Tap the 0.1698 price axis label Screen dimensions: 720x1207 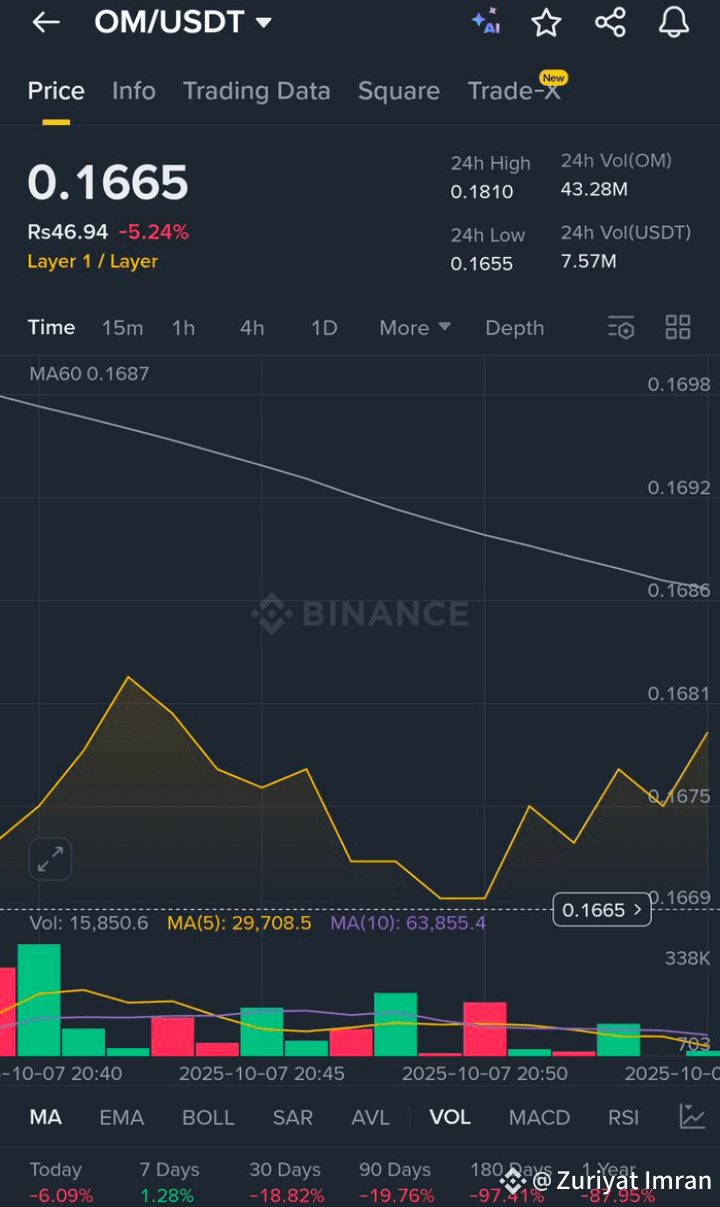679,385
